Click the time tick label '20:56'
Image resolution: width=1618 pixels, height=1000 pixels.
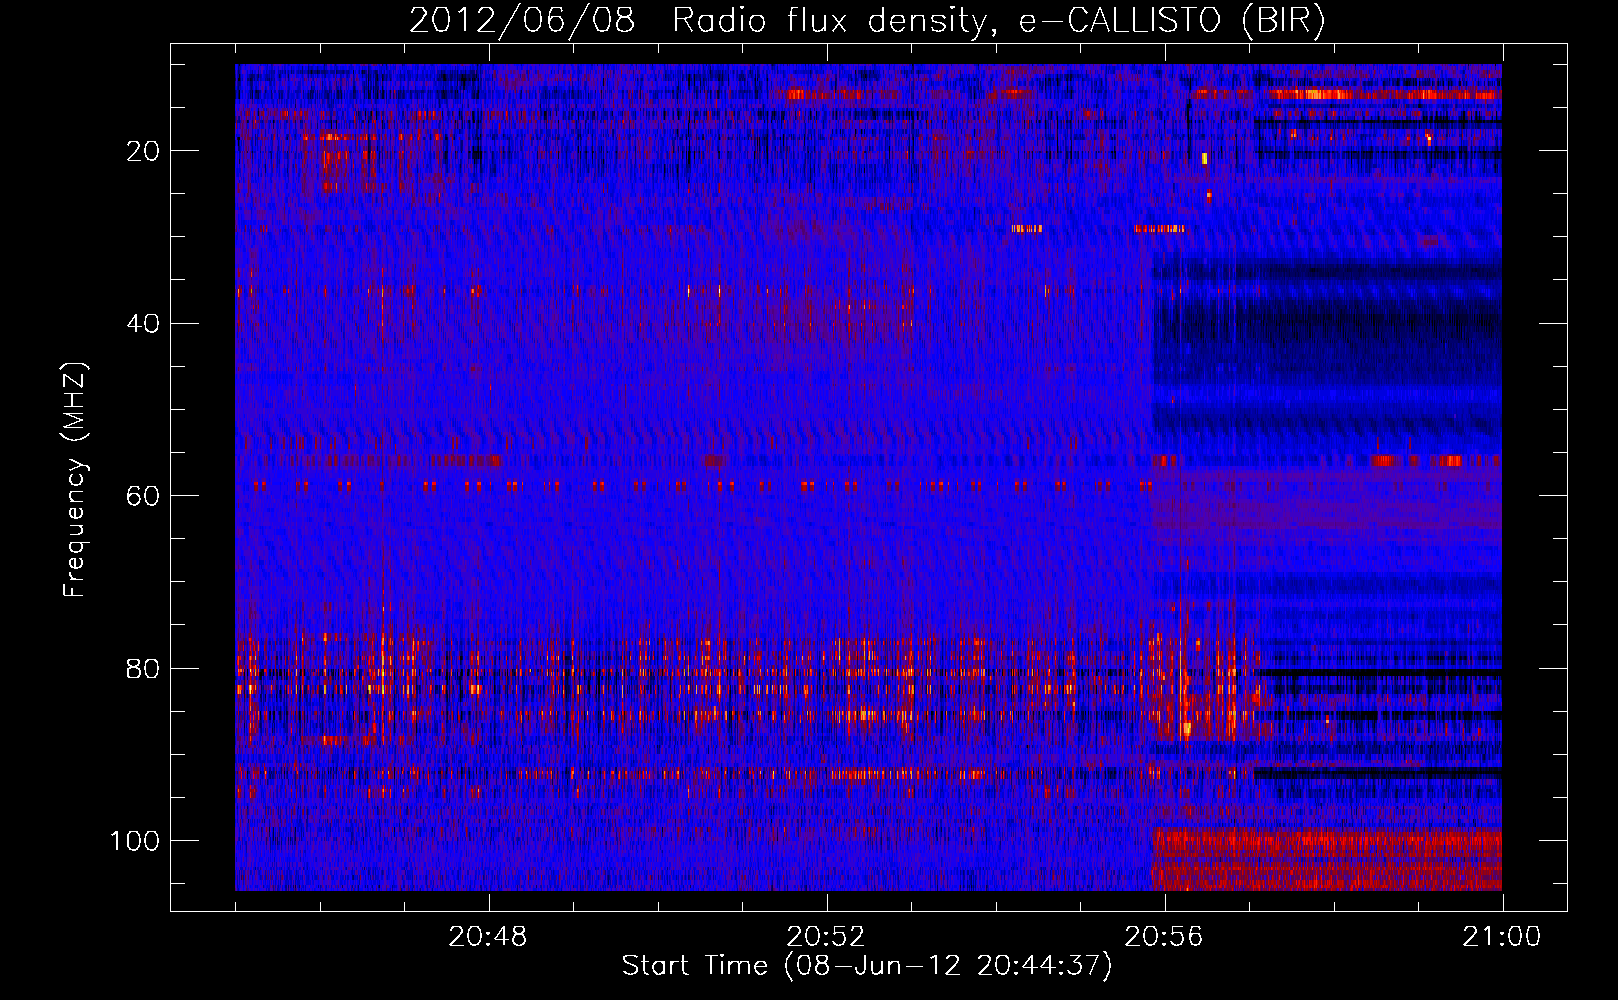(x=1164, y=937)
